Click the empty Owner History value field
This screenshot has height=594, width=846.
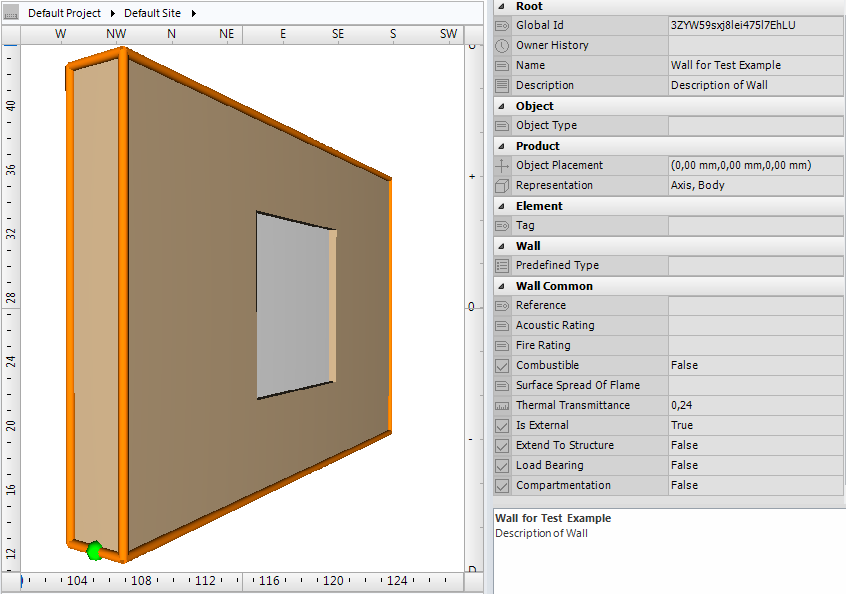pyautogui.click(x=755, y=45)
